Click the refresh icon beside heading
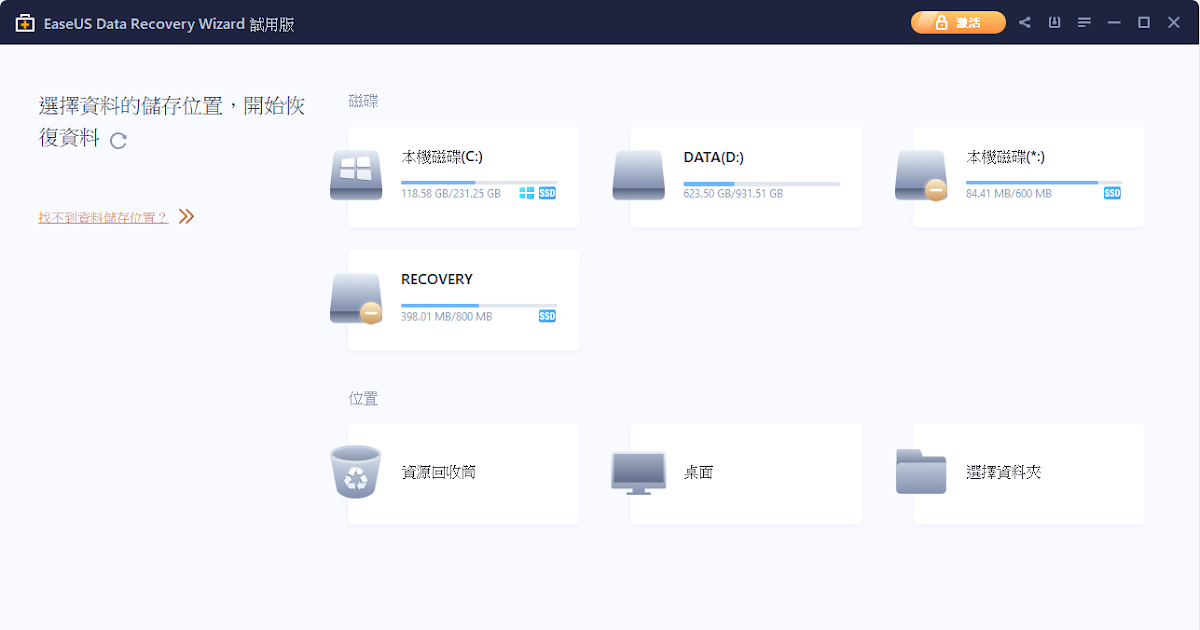1200x630 pixels. [118, 141]
